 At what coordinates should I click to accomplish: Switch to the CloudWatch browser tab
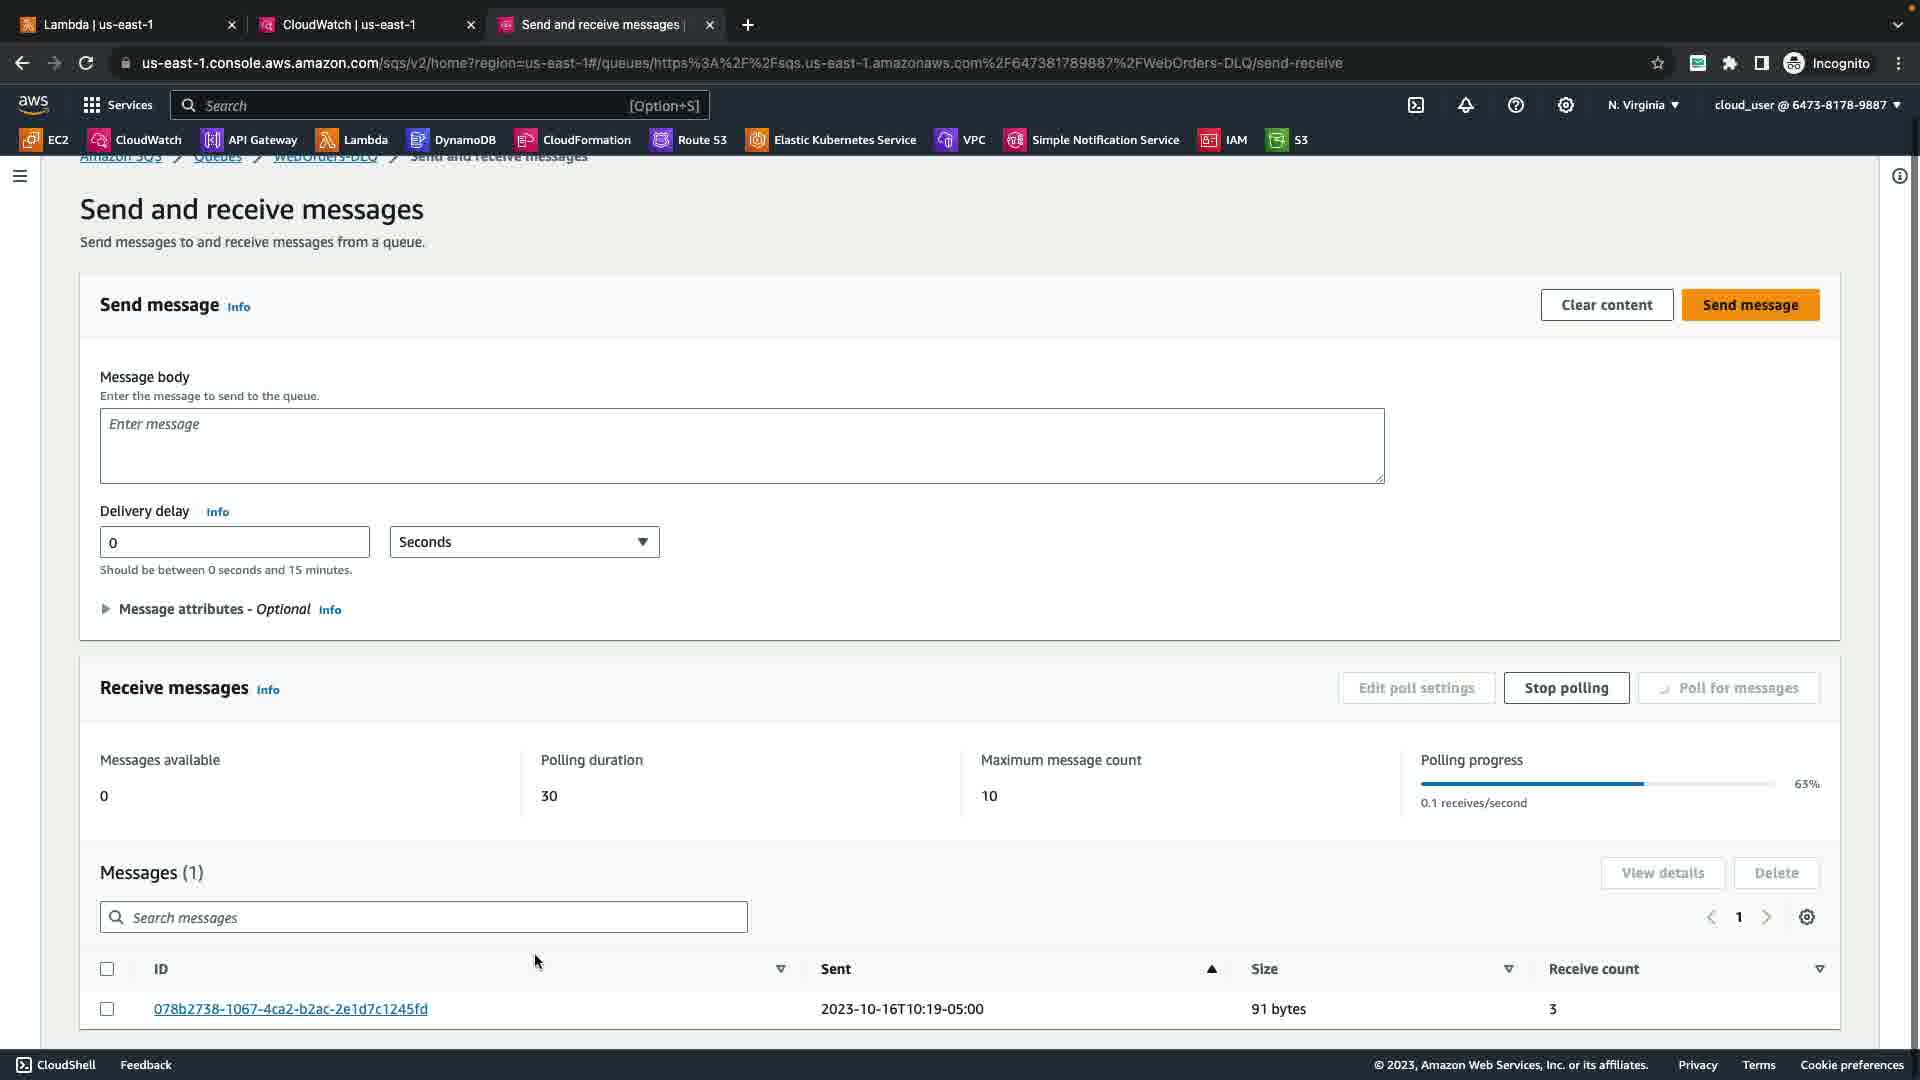tap(349, 25)
